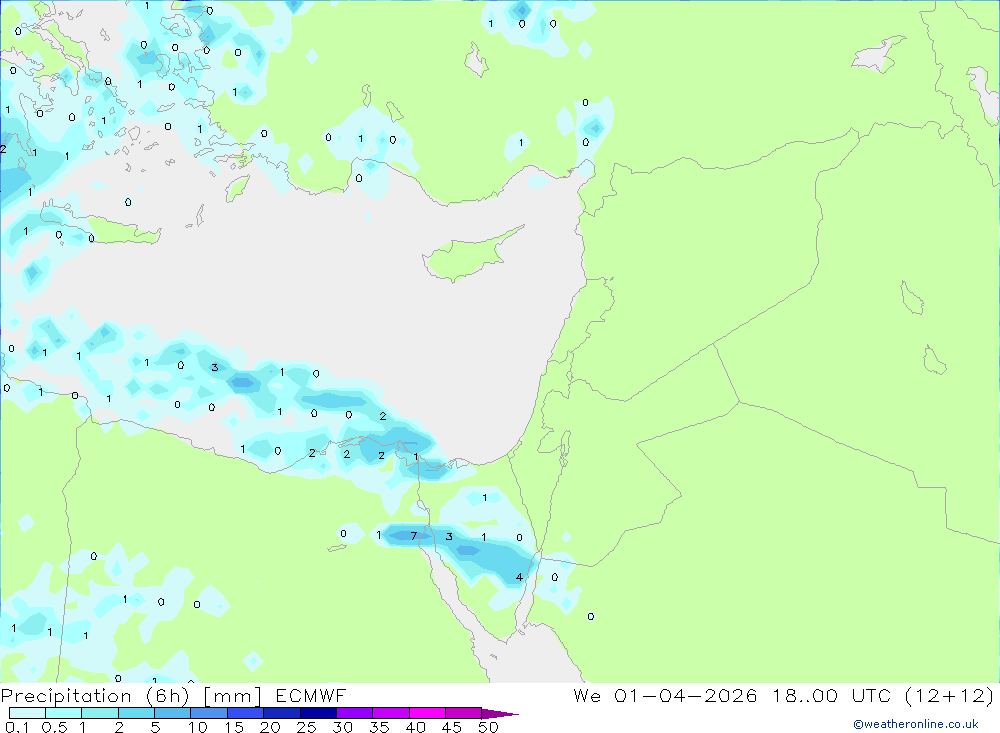Click the legend value '0.1'
The width and height of the screenshot is (1000, 733).
[17, 727]
